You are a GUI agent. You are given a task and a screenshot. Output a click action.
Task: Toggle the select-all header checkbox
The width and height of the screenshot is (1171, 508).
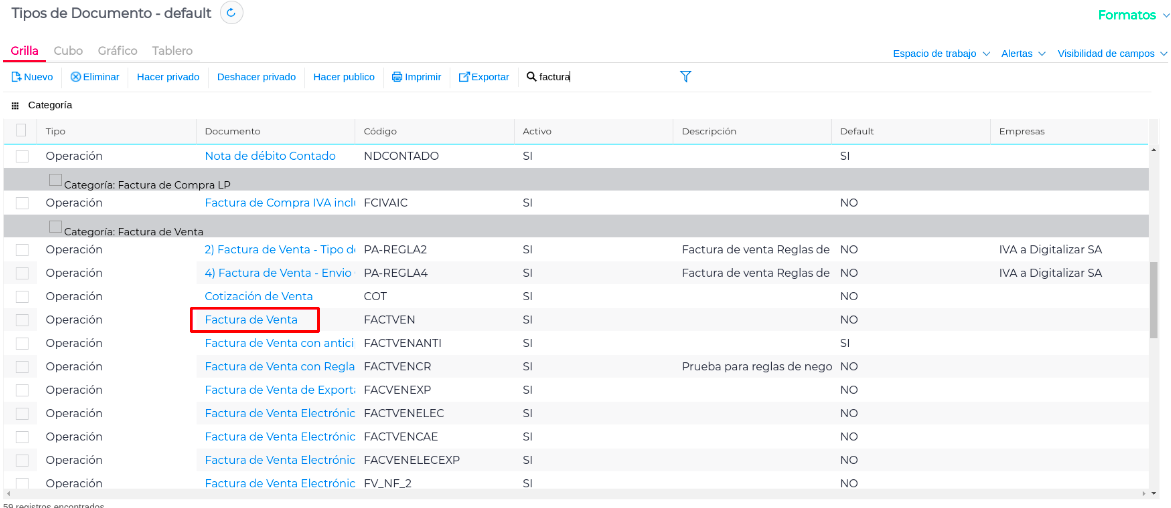coord(22,131)
